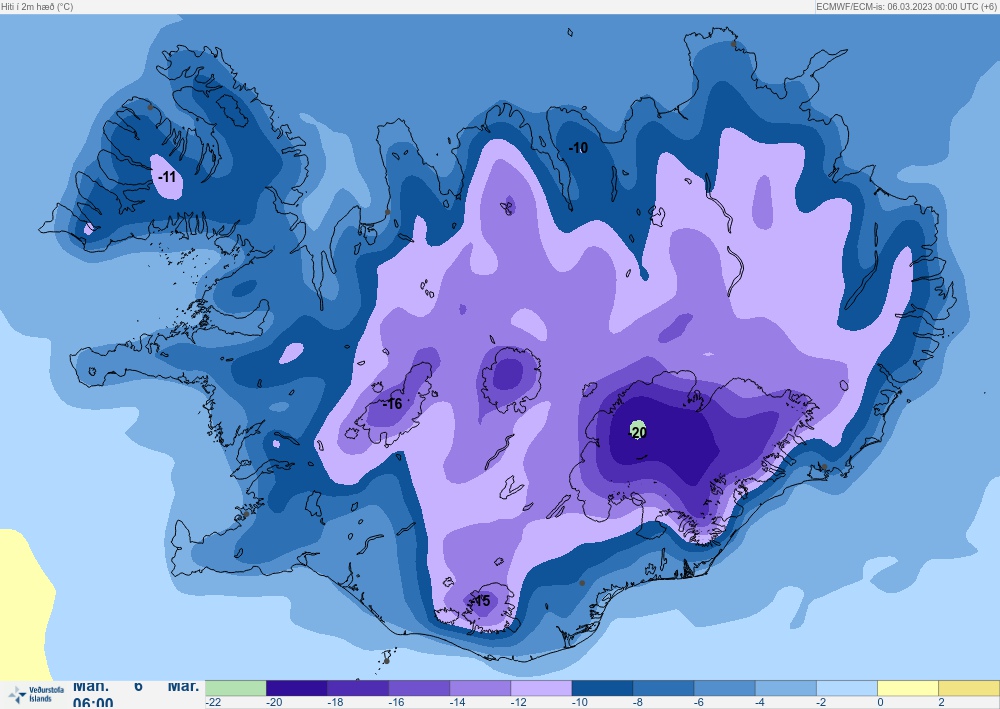Click the legend scale value 0
1000x709 pixels.
(880, 703)
